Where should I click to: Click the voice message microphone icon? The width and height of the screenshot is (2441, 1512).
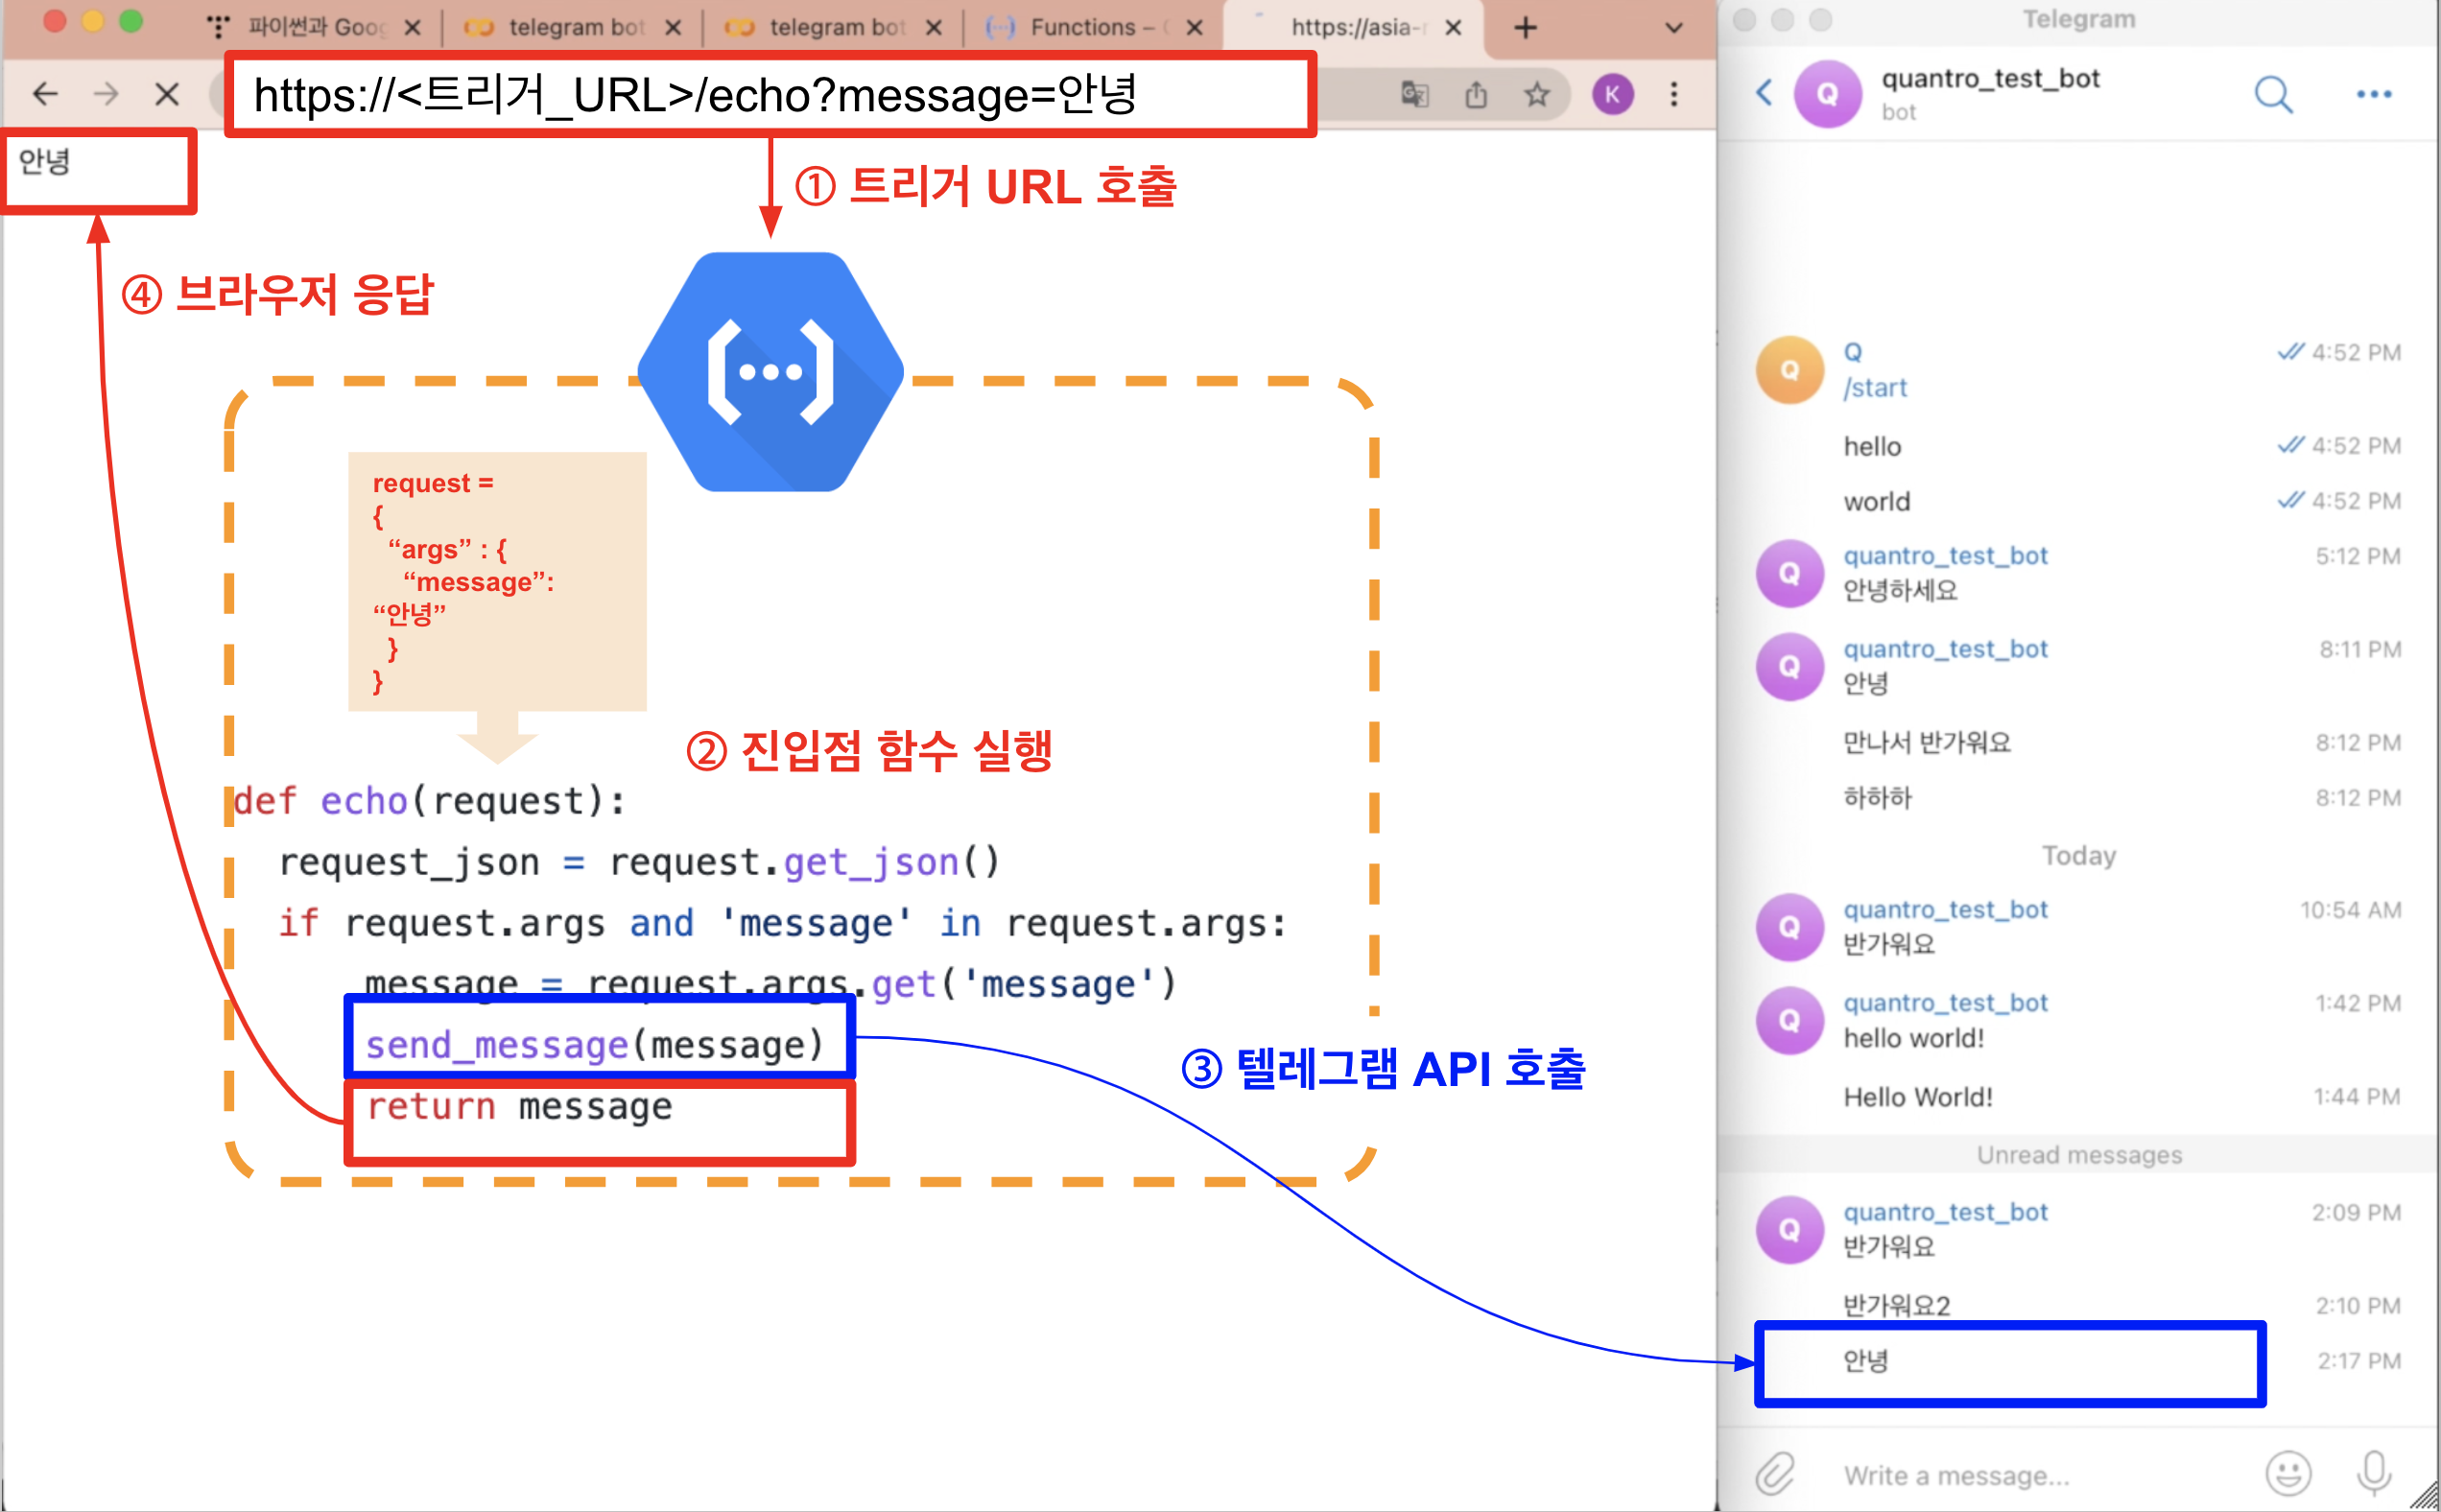pyautogui.click(x=2373, y=1474)
